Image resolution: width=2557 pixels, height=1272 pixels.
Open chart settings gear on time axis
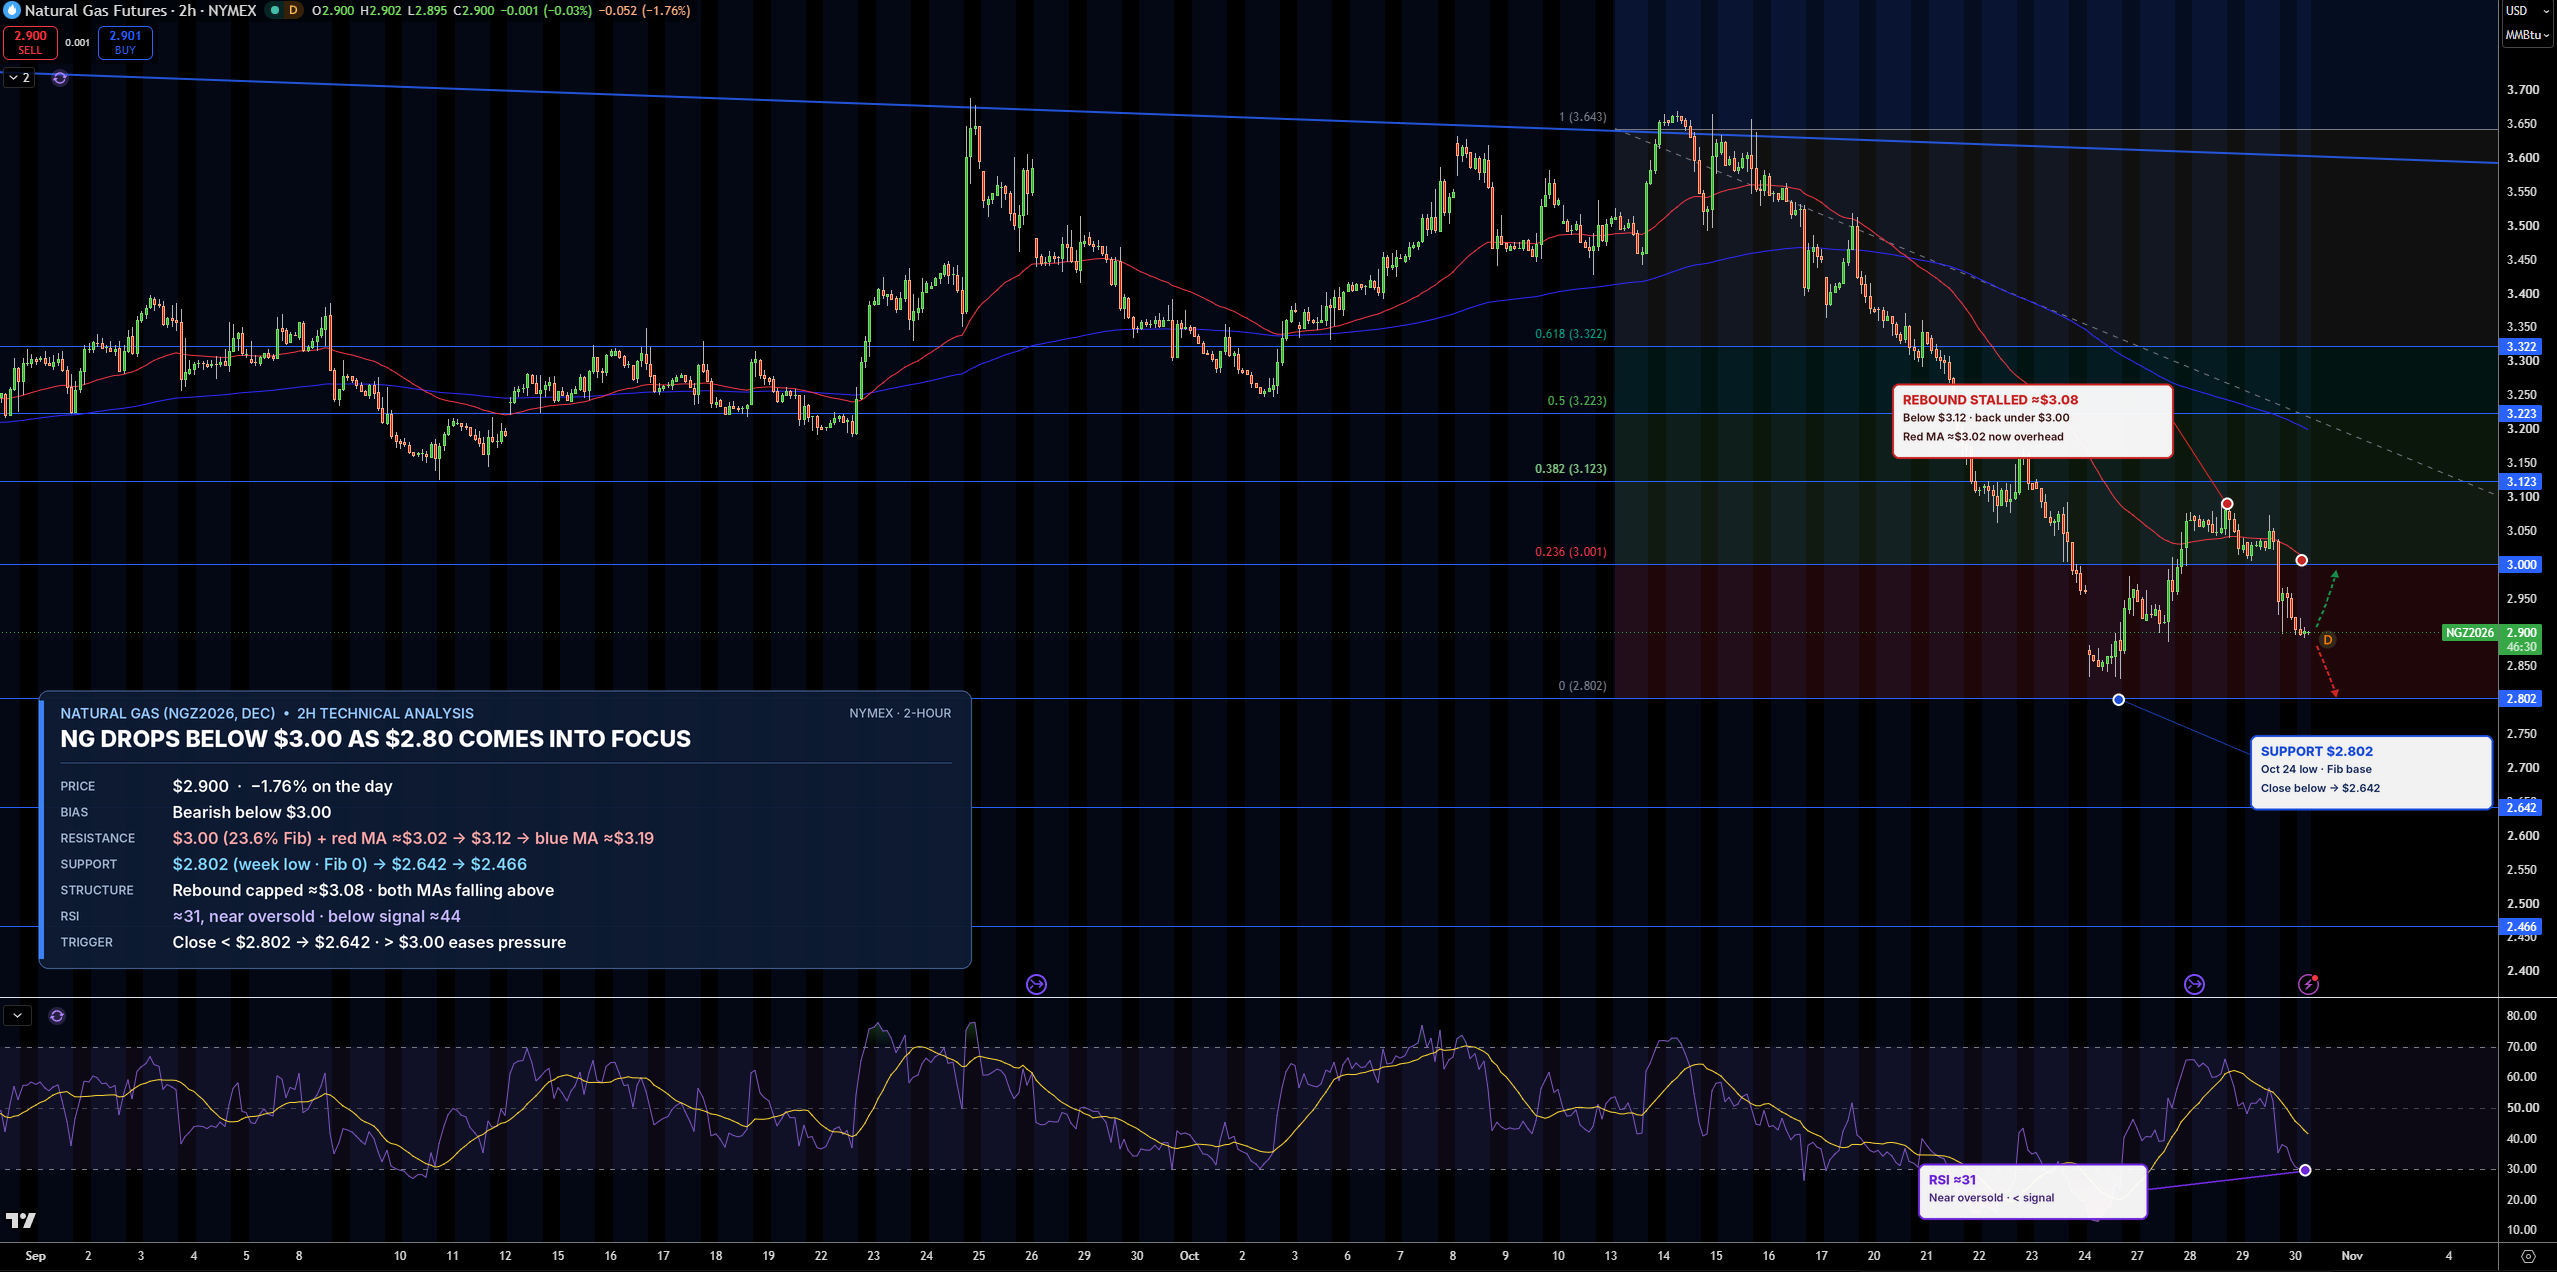click(2528, 1256)
